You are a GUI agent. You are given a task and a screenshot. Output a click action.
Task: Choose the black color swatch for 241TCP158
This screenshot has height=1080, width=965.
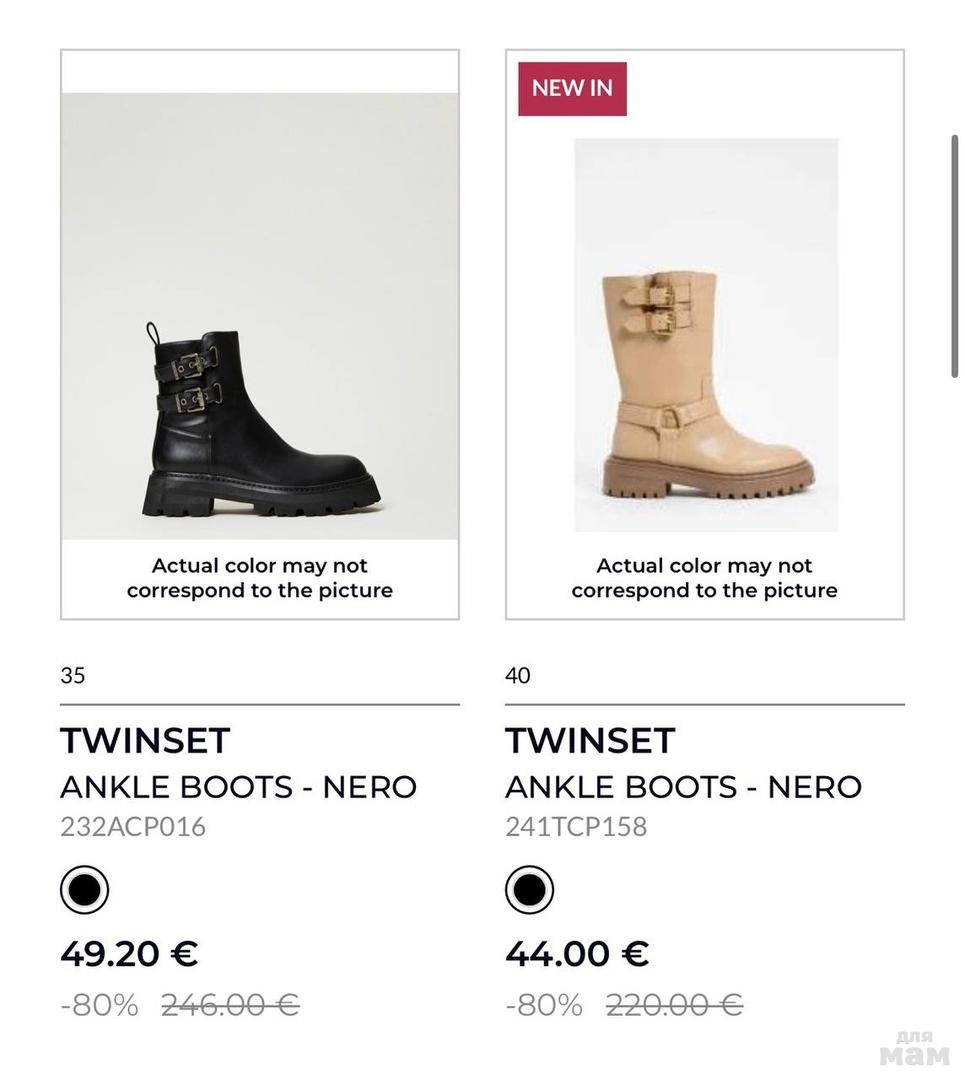tap(529, 890)
